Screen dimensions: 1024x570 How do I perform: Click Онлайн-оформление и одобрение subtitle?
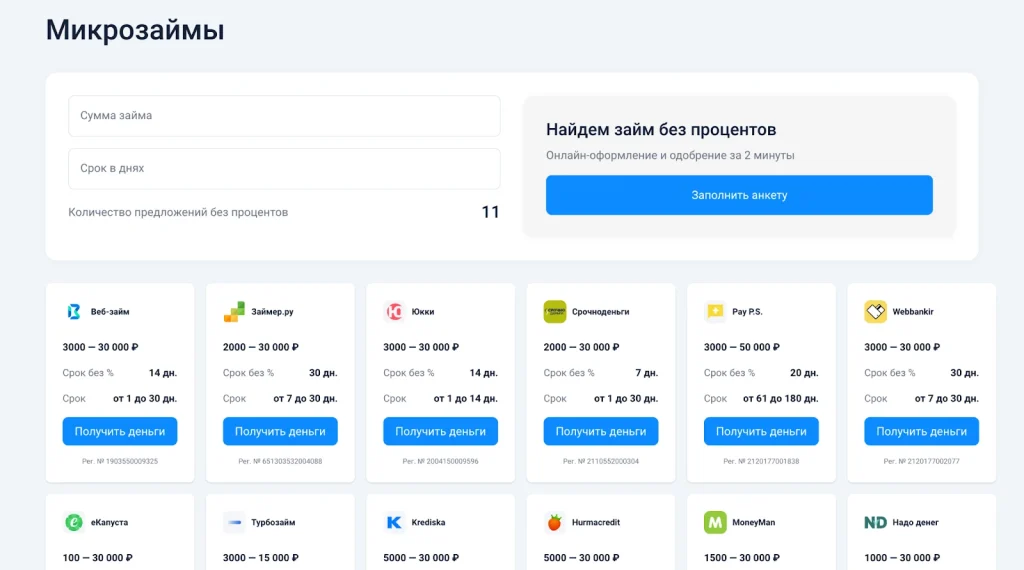point(670,155)
